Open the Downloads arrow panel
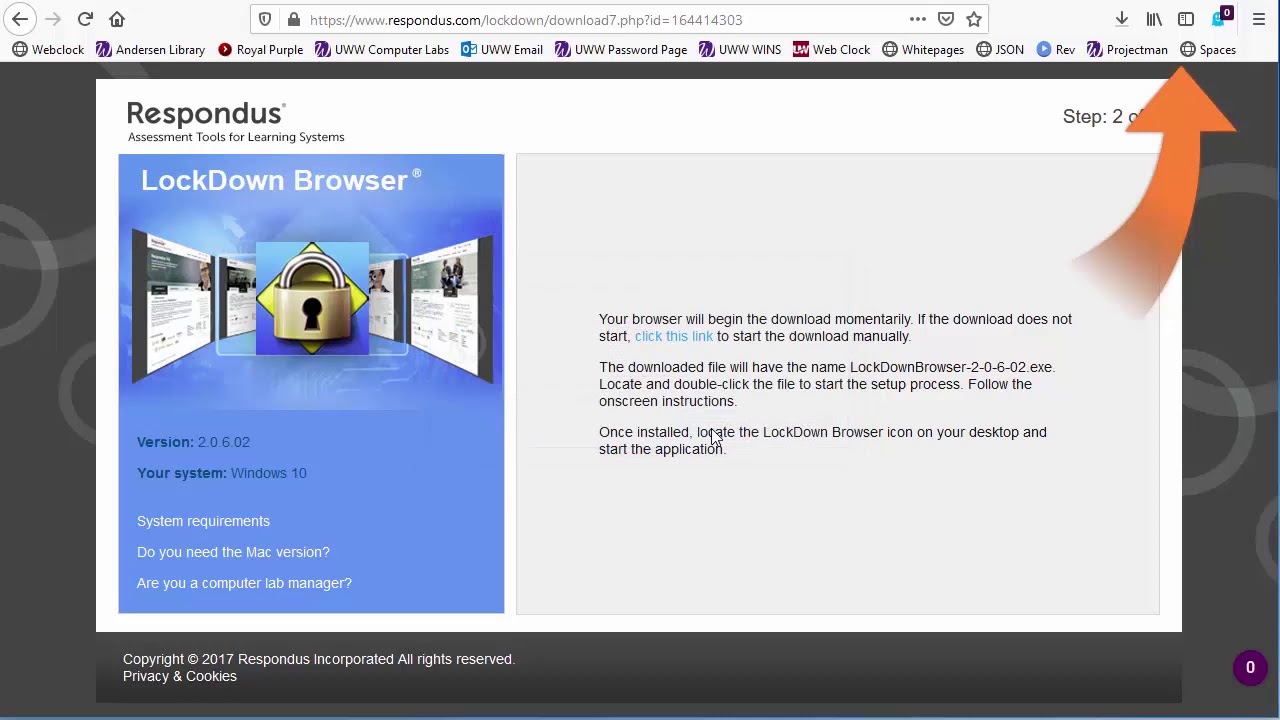This screenshot has width=1280, height=720. (x=1122, y=19)
